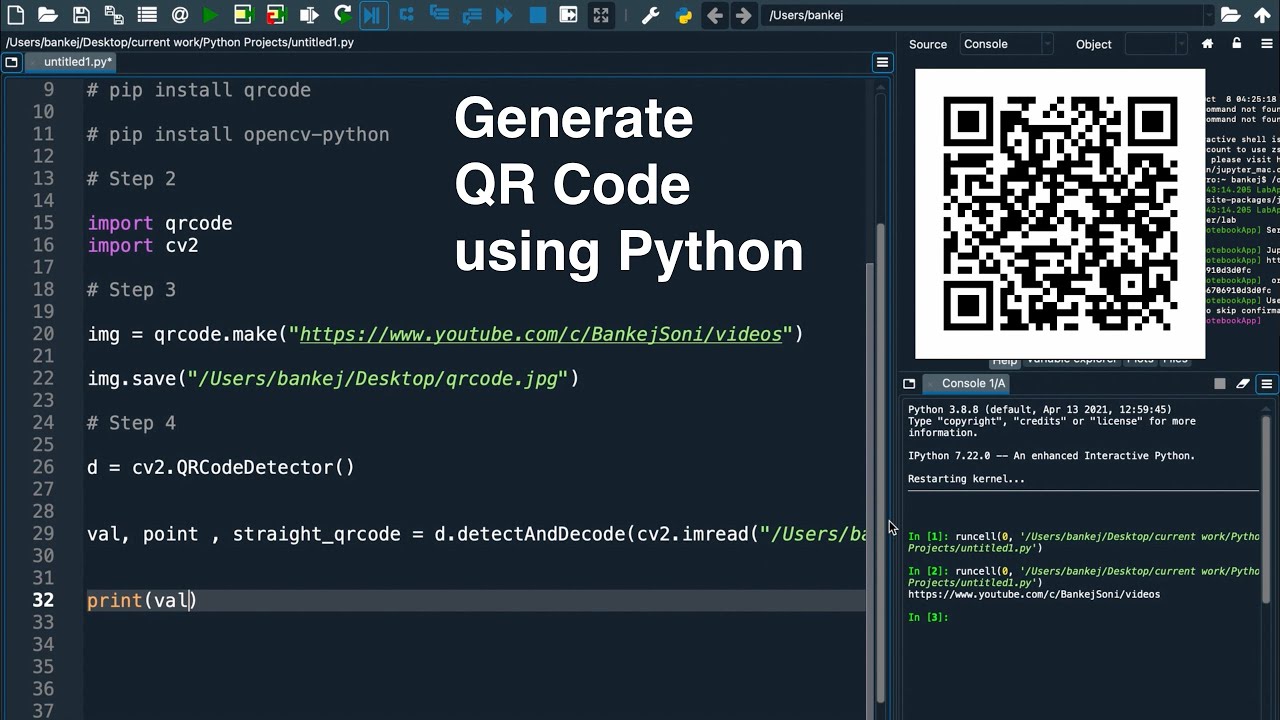Click the Save all files icon
Viewport: 1280px width, 720px height.
coord(114,15)
